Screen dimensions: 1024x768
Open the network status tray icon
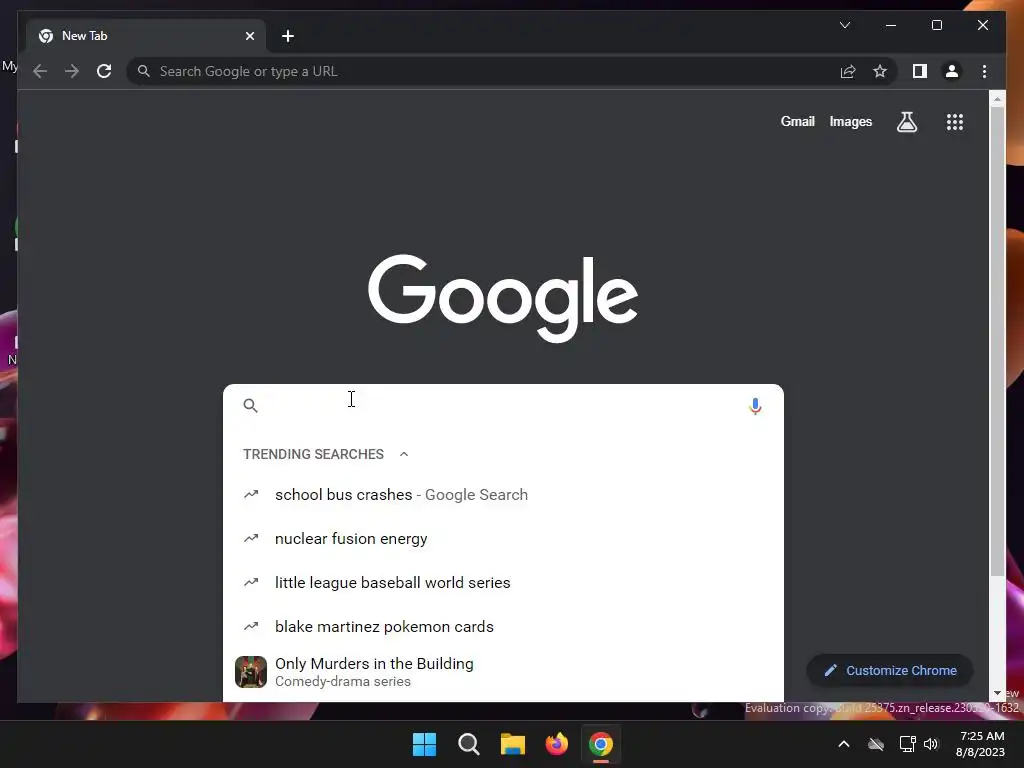[x=907, y=744]
